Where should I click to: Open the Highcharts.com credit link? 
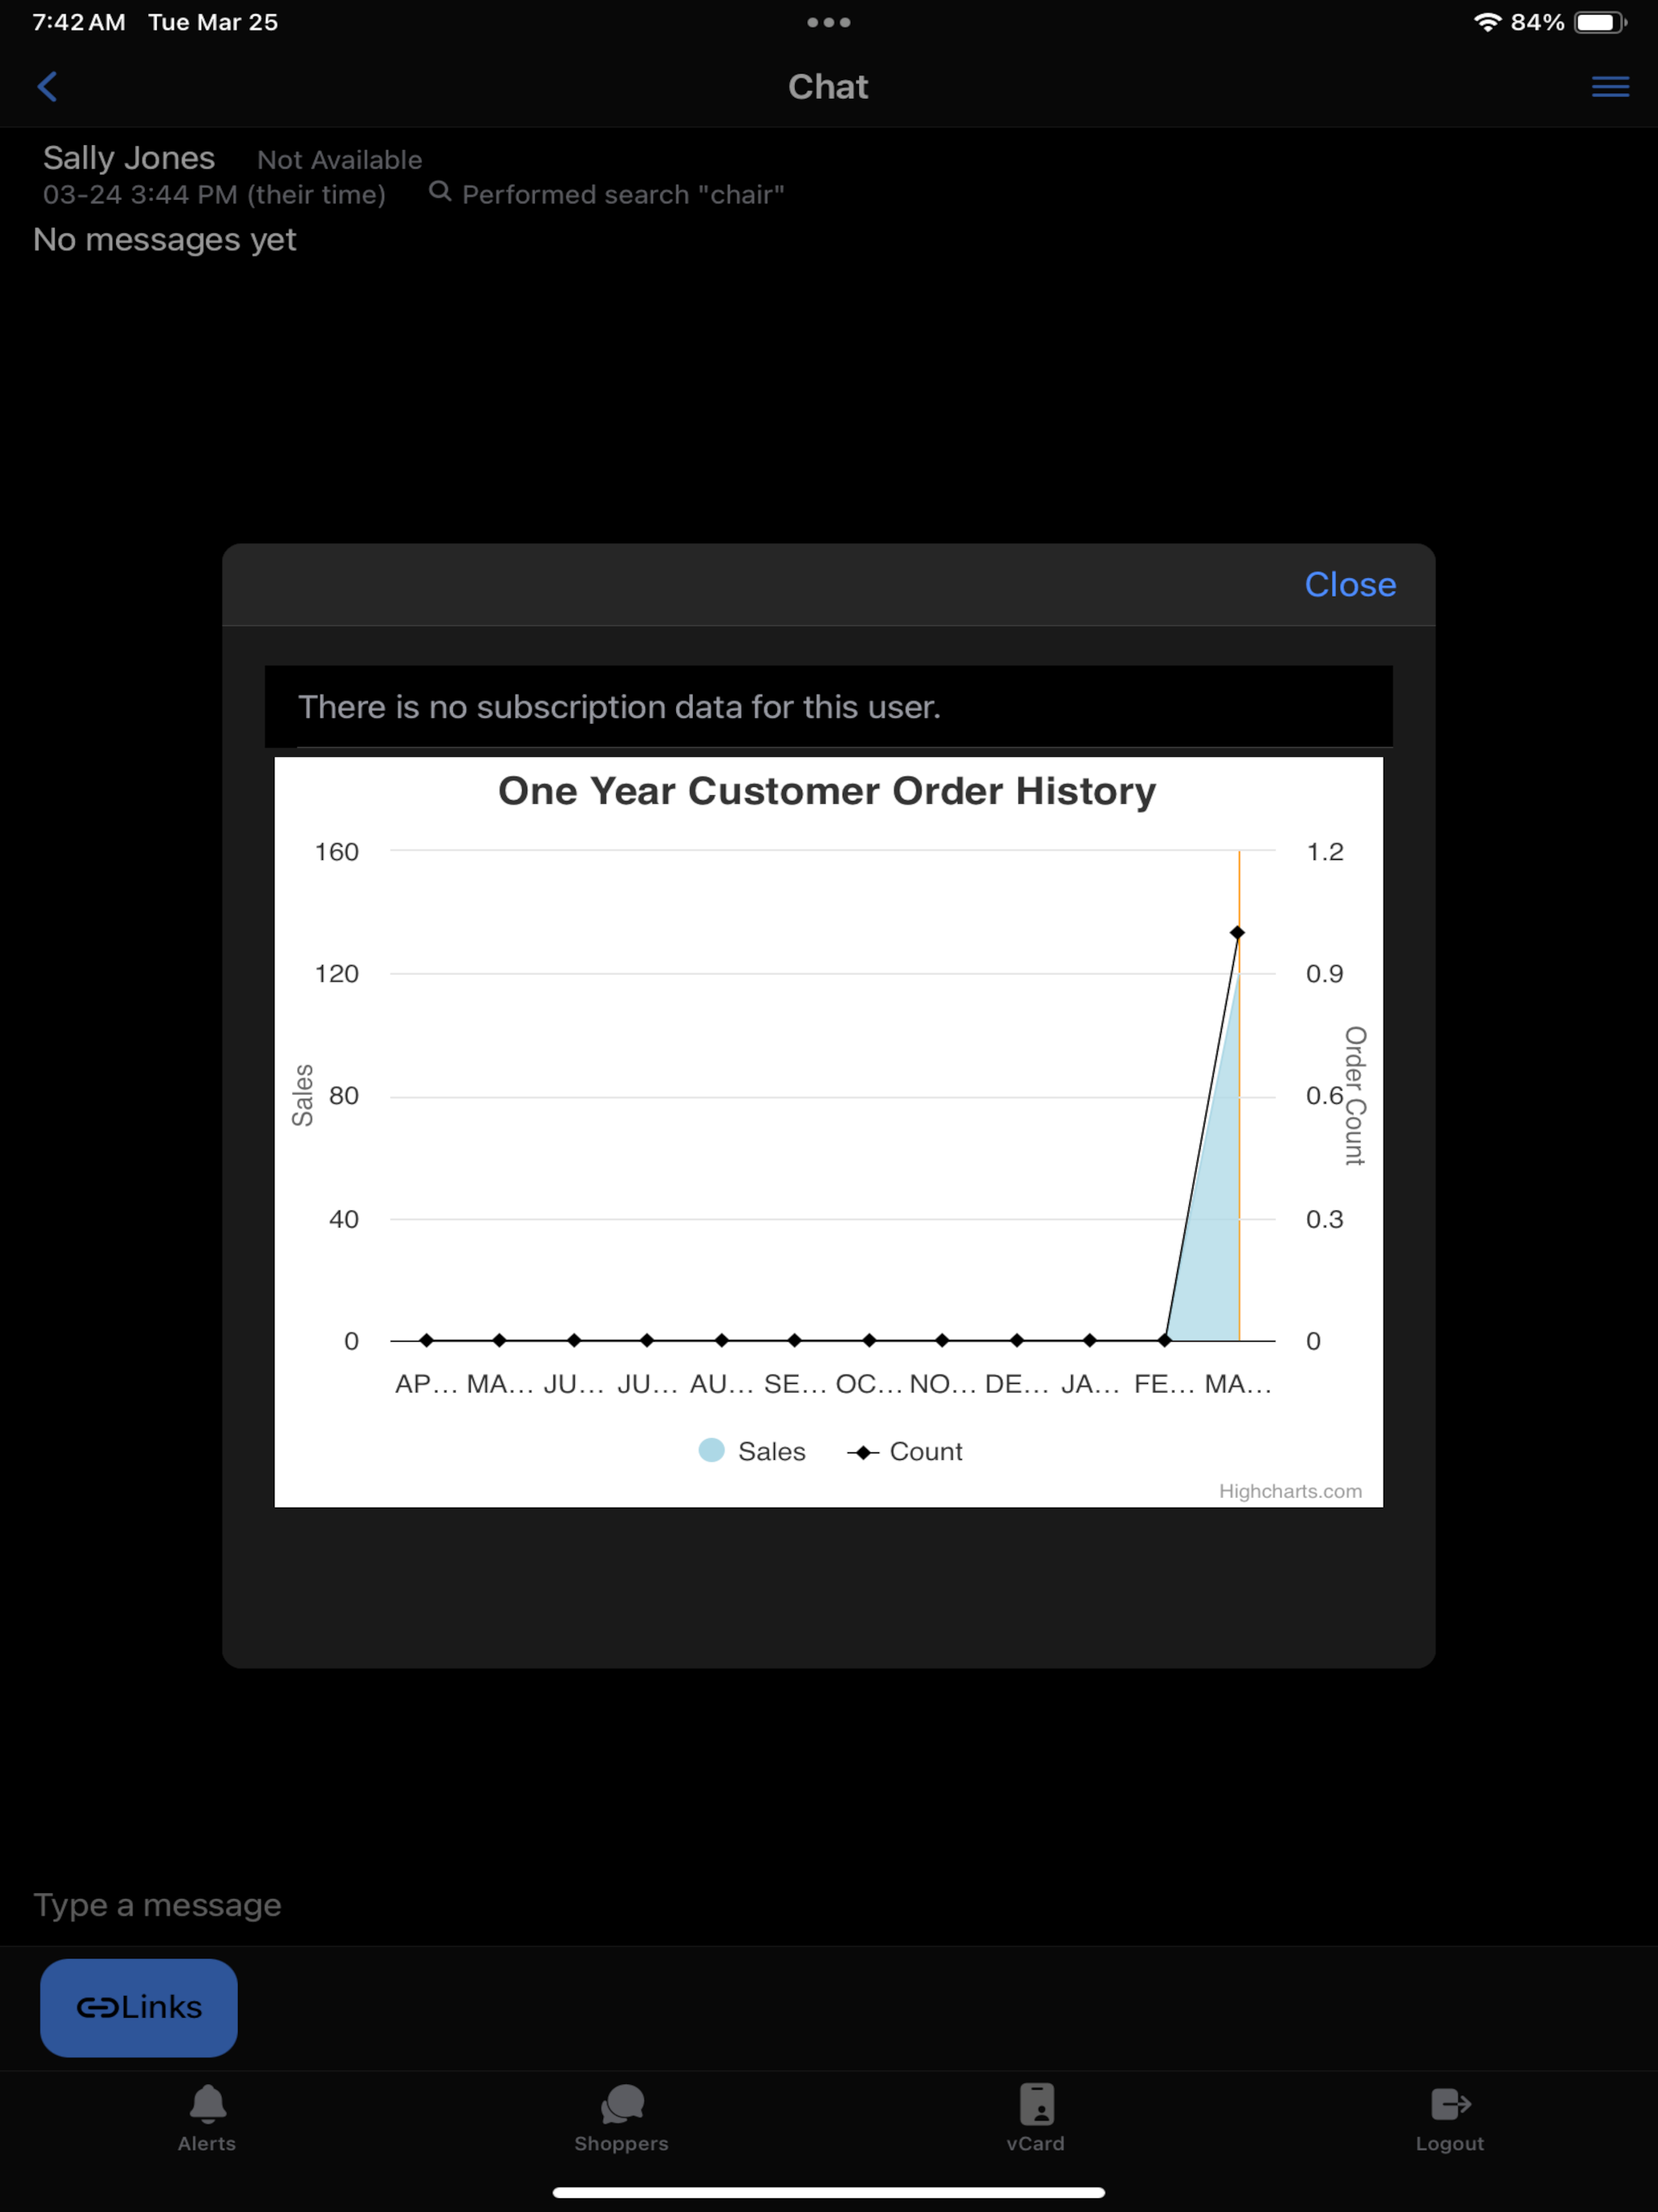(x=1290, y=1491)
